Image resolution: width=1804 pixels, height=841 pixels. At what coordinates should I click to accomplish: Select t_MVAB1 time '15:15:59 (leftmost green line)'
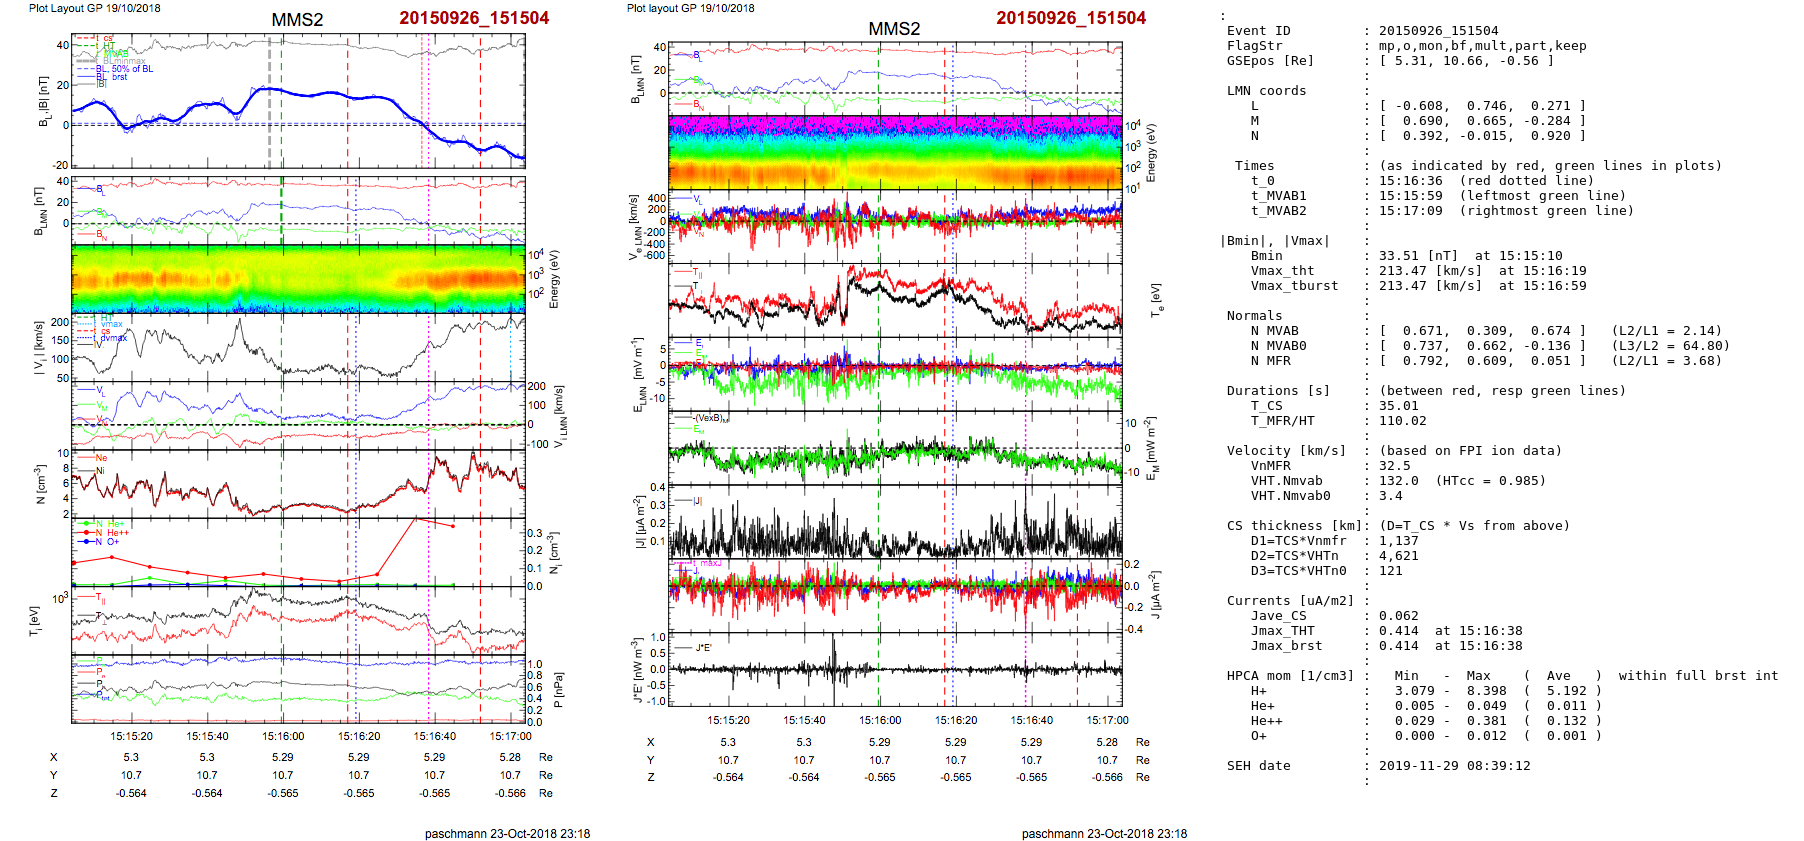pos(1503,196)
